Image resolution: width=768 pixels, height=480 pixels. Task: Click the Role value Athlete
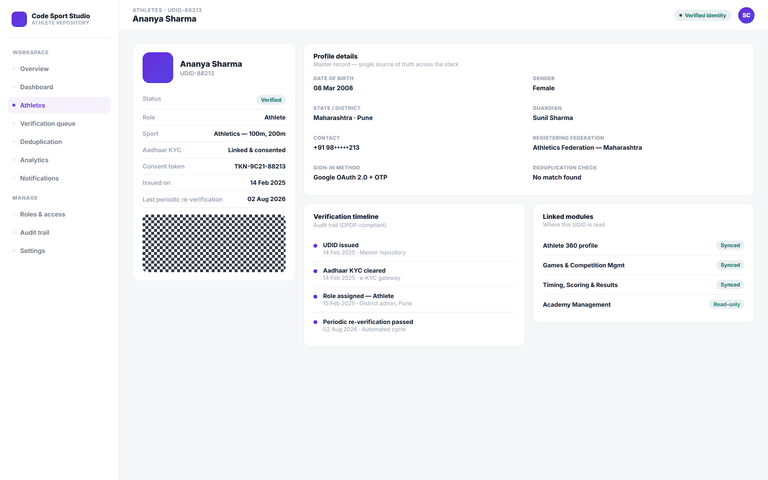pos(275,118)
